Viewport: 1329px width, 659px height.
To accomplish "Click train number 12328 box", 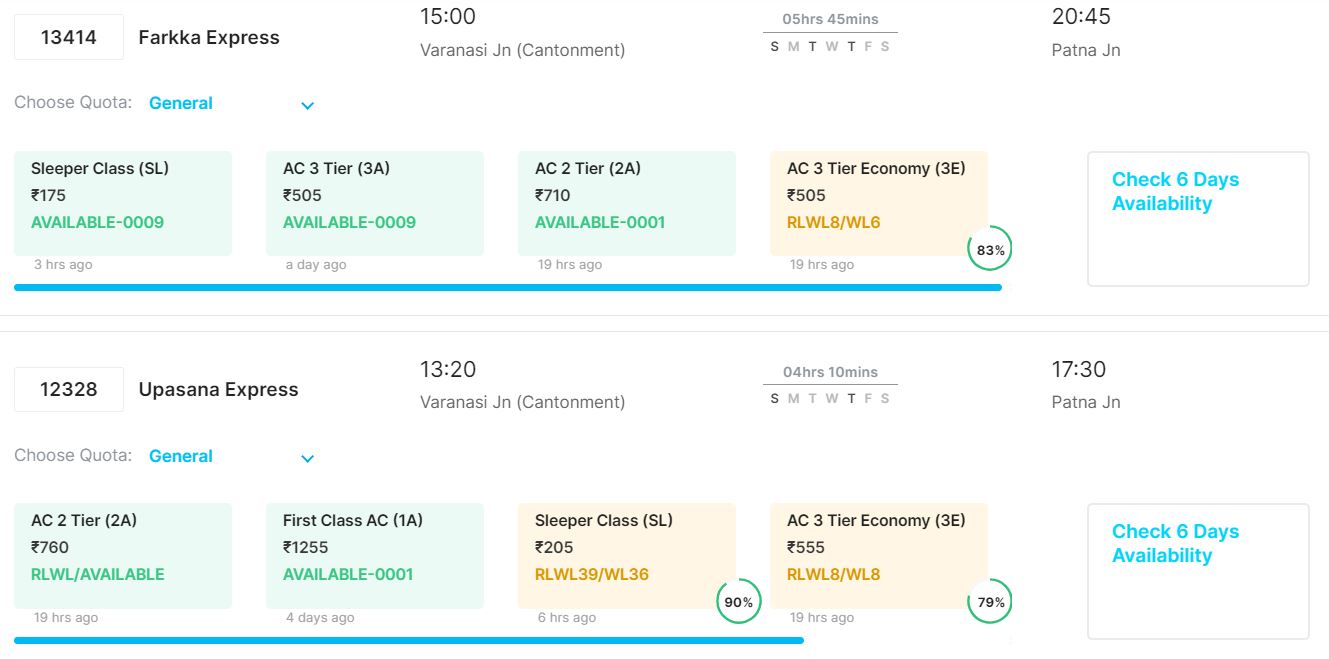I will click(69, 390).
